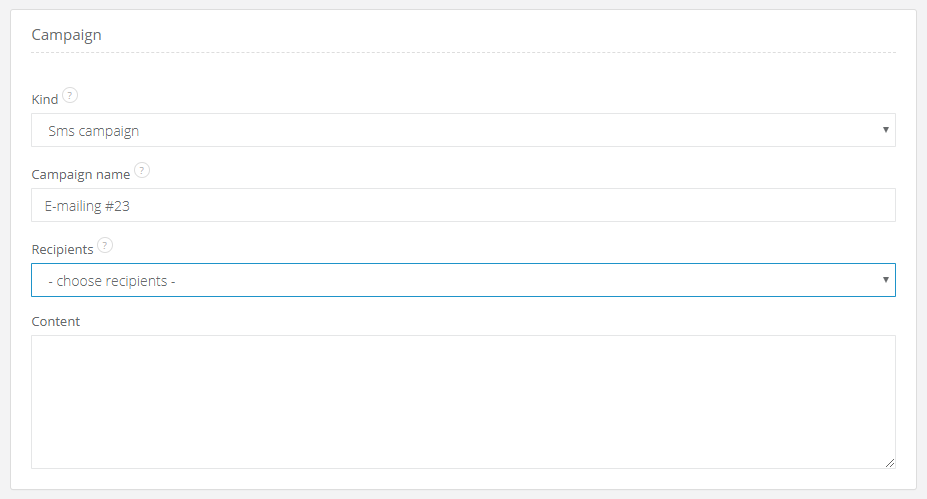Click the help icon next to Kind

coord(70,96)
